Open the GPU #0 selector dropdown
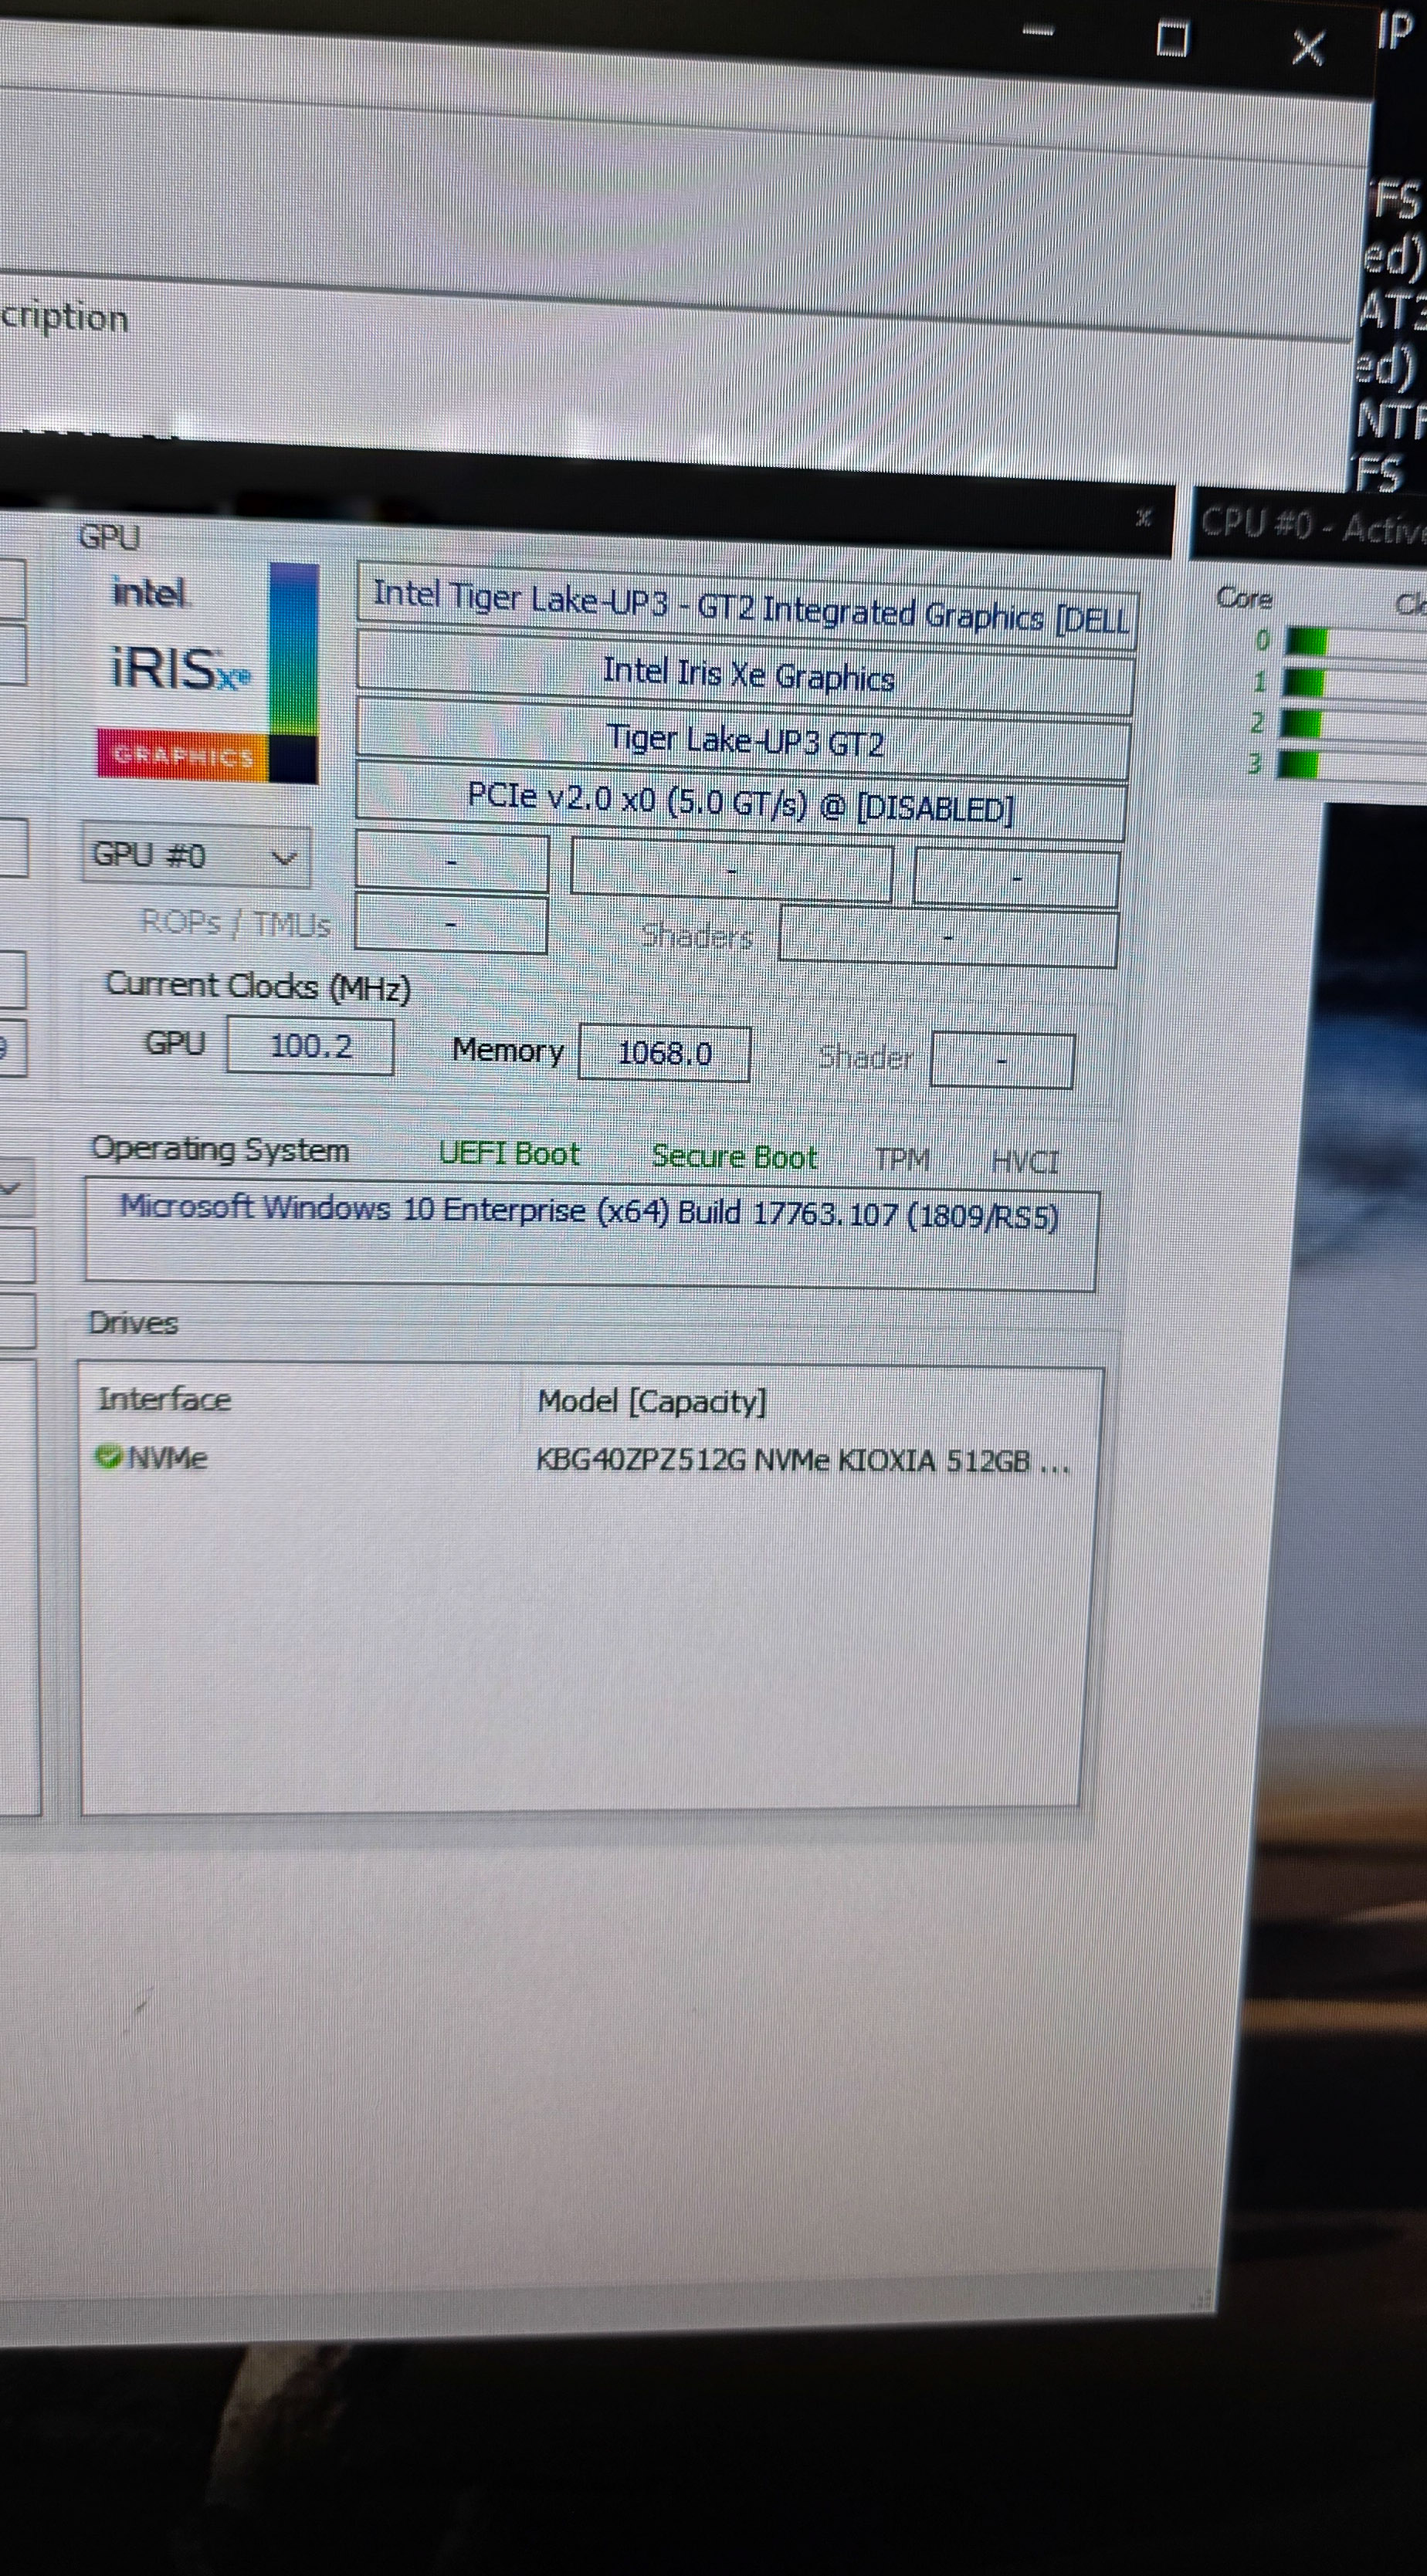The image size is (1427, 2576). point(196,856)
